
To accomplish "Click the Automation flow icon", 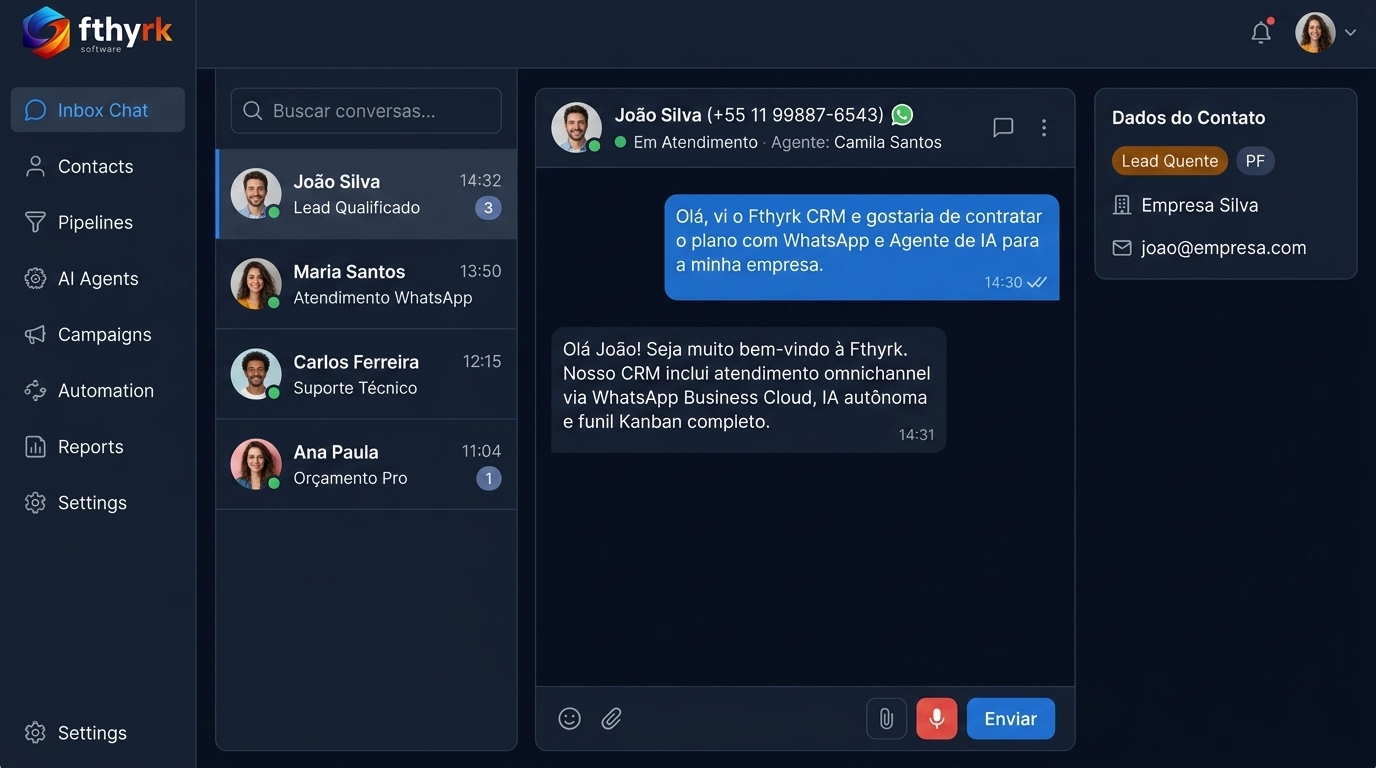I will 35,390.
